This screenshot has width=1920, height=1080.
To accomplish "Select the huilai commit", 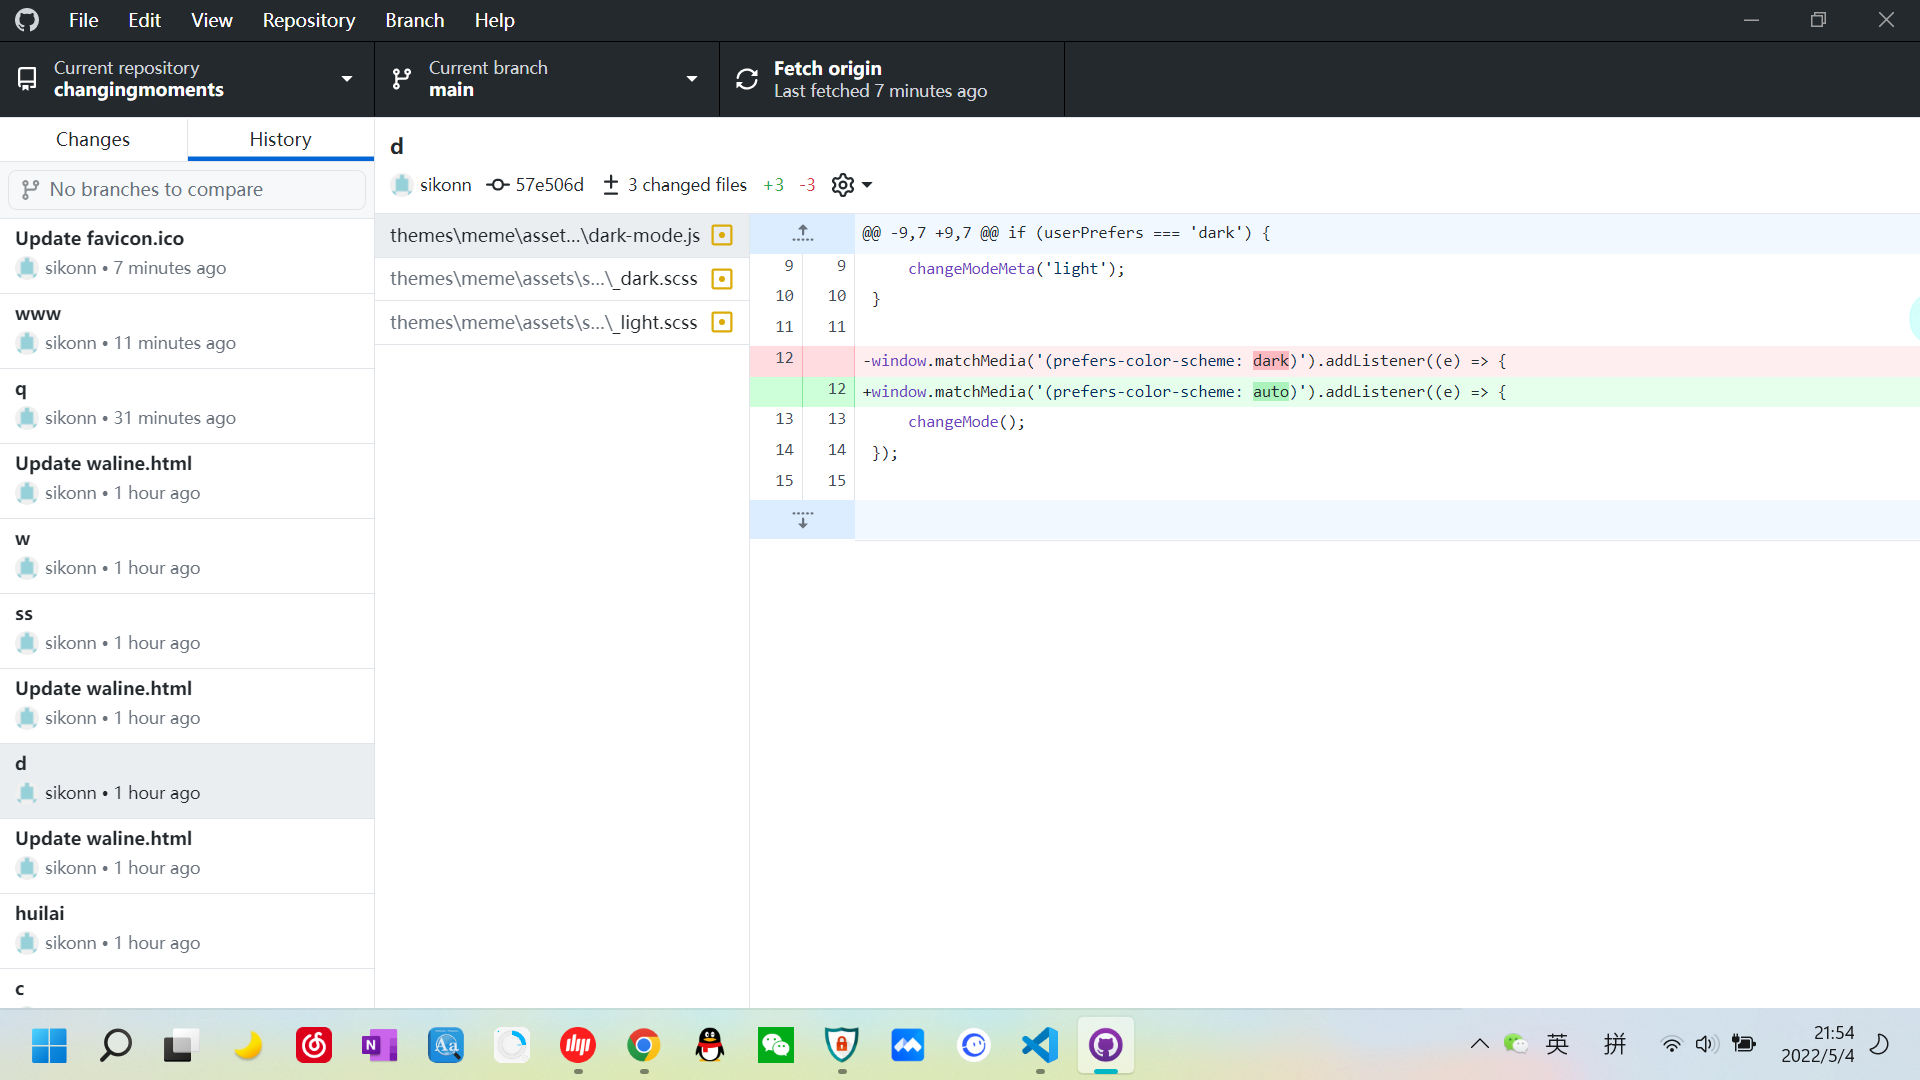I will pyautogui.click(x=187, y=928).
